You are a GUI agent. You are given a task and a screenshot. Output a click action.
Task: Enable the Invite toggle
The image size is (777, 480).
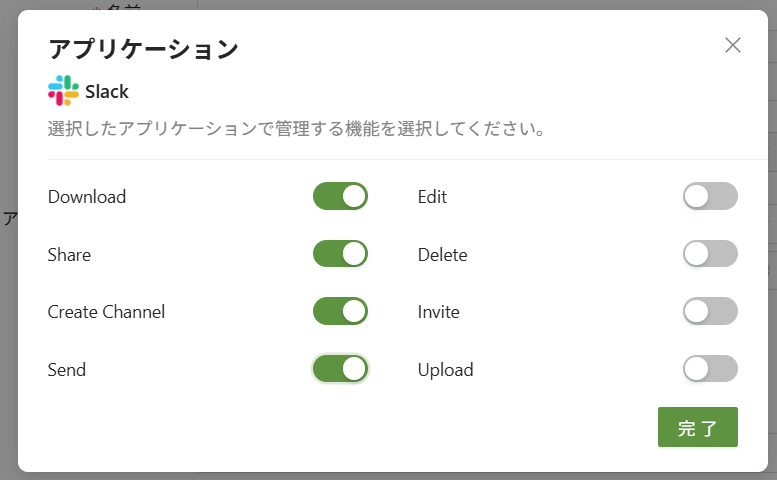point(710,311)
